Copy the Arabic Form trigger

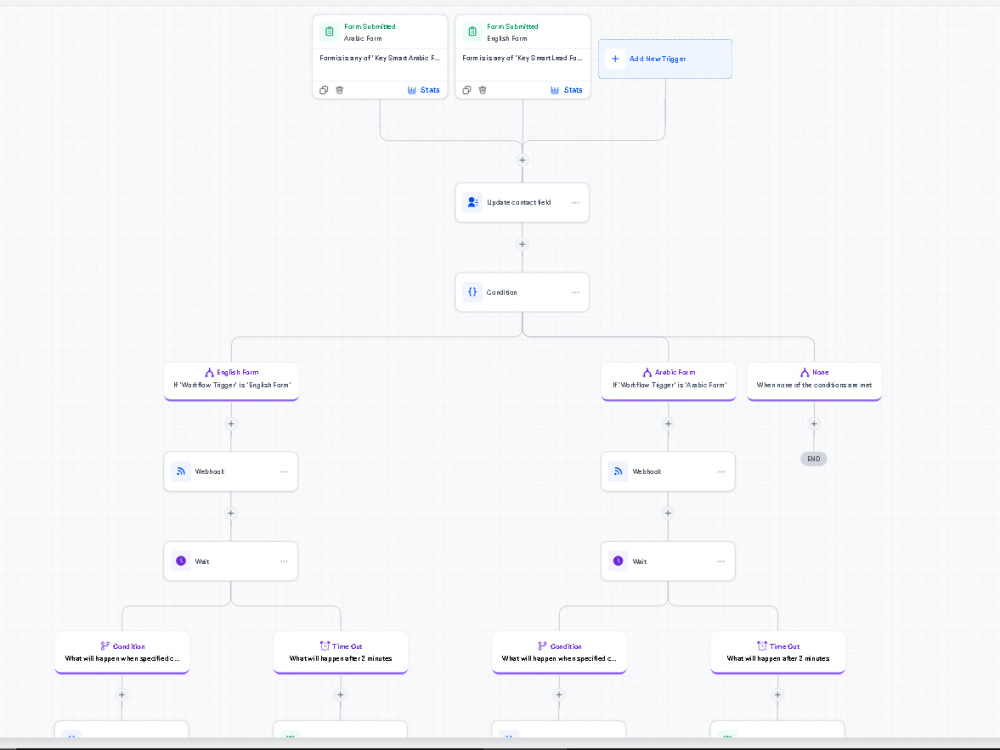[324, 90]
